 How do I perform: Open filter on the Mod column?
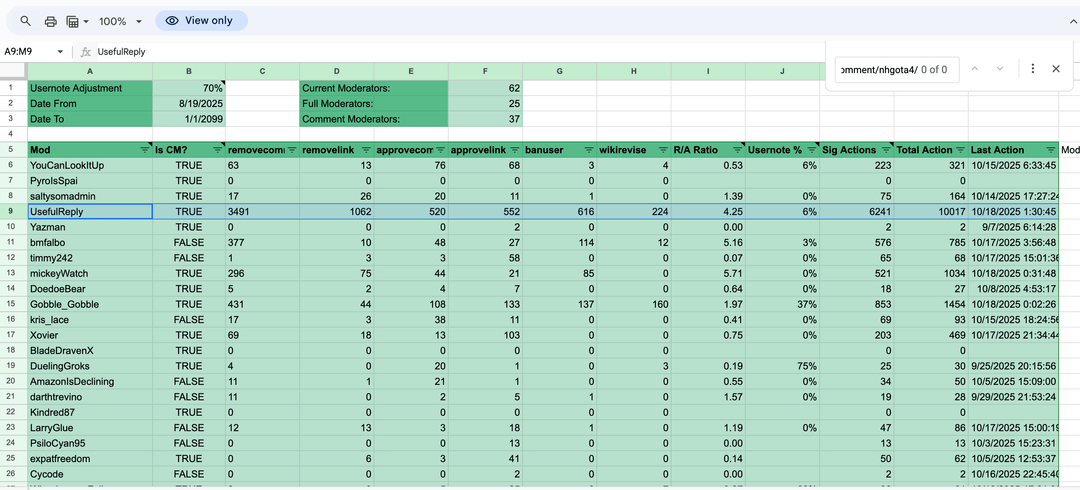tap(144, 150)
